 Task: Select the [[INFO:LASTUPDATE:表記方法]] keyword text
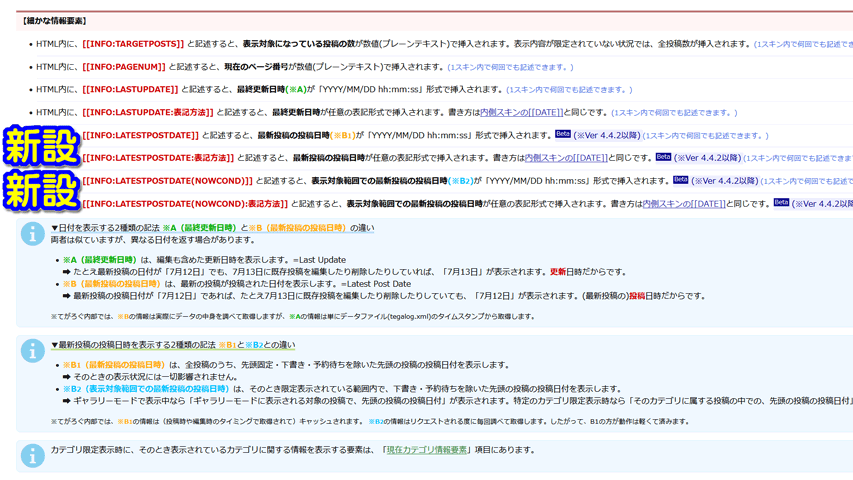(x=148, y=112)
